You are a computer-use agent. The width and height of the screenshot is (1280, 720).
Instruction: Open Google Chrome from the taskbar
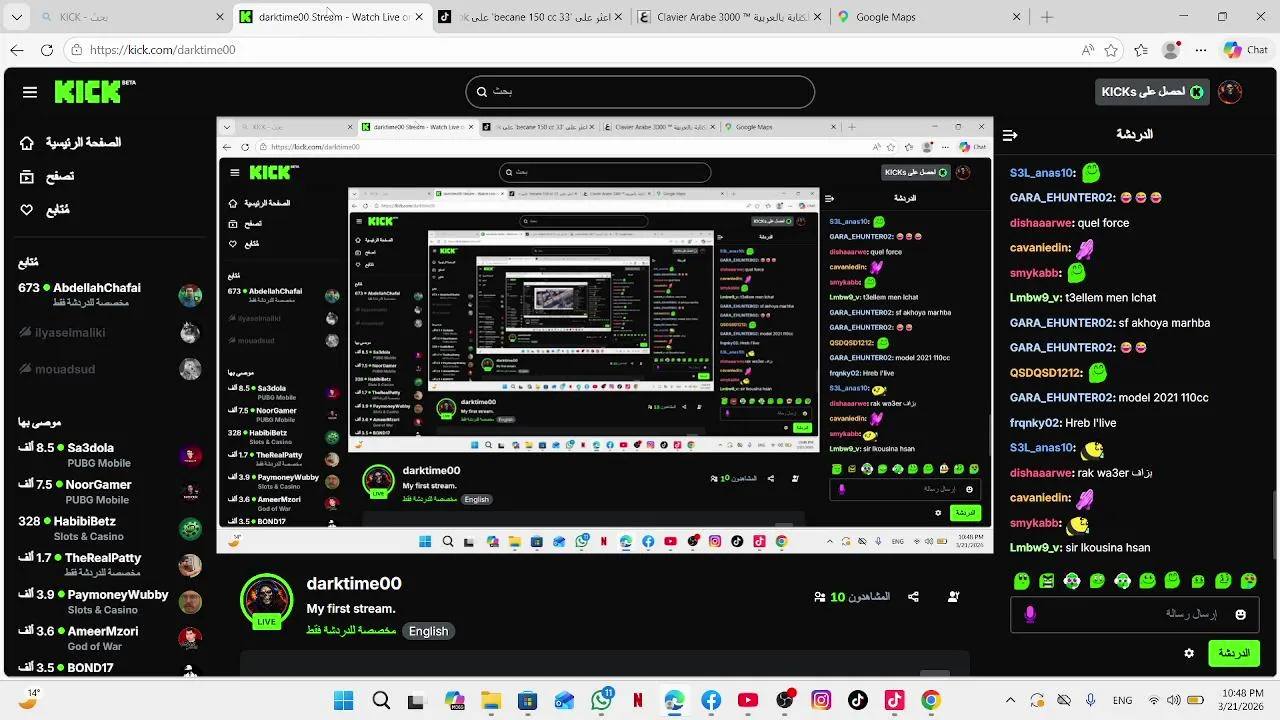click(931, 700)
